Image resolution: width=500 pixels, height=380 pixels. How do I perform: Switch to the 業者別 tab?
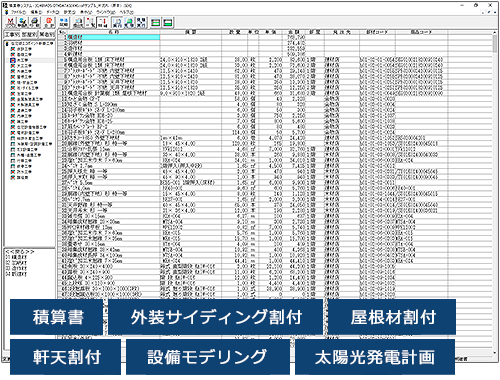coord(47,34)
